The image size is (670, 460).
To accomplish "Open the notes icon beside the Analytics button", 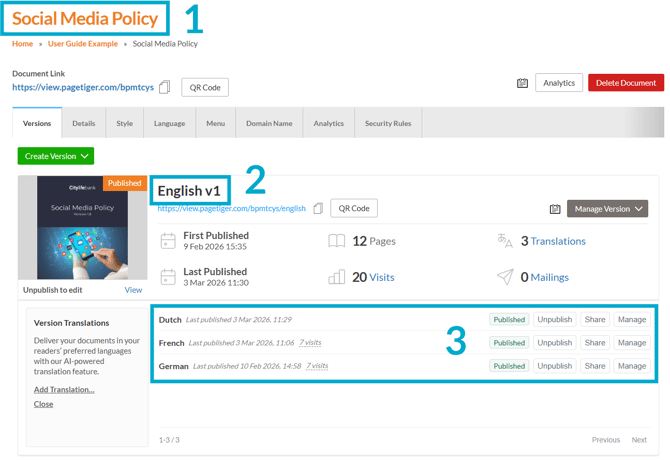I will pyautogui.click(x=522, y=83).
